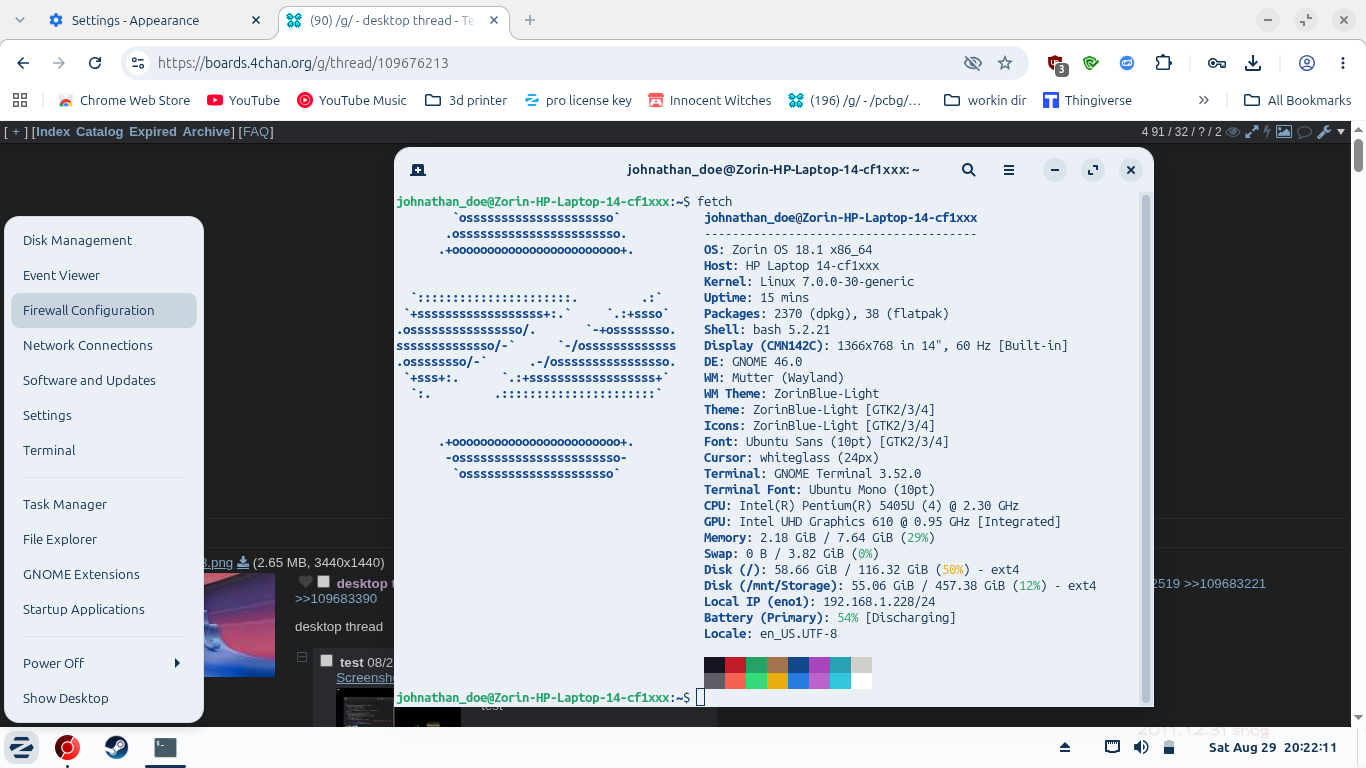Open the new tab button in terminal header
Screen dimensions: 1366x768
click(x=418, y=170)
